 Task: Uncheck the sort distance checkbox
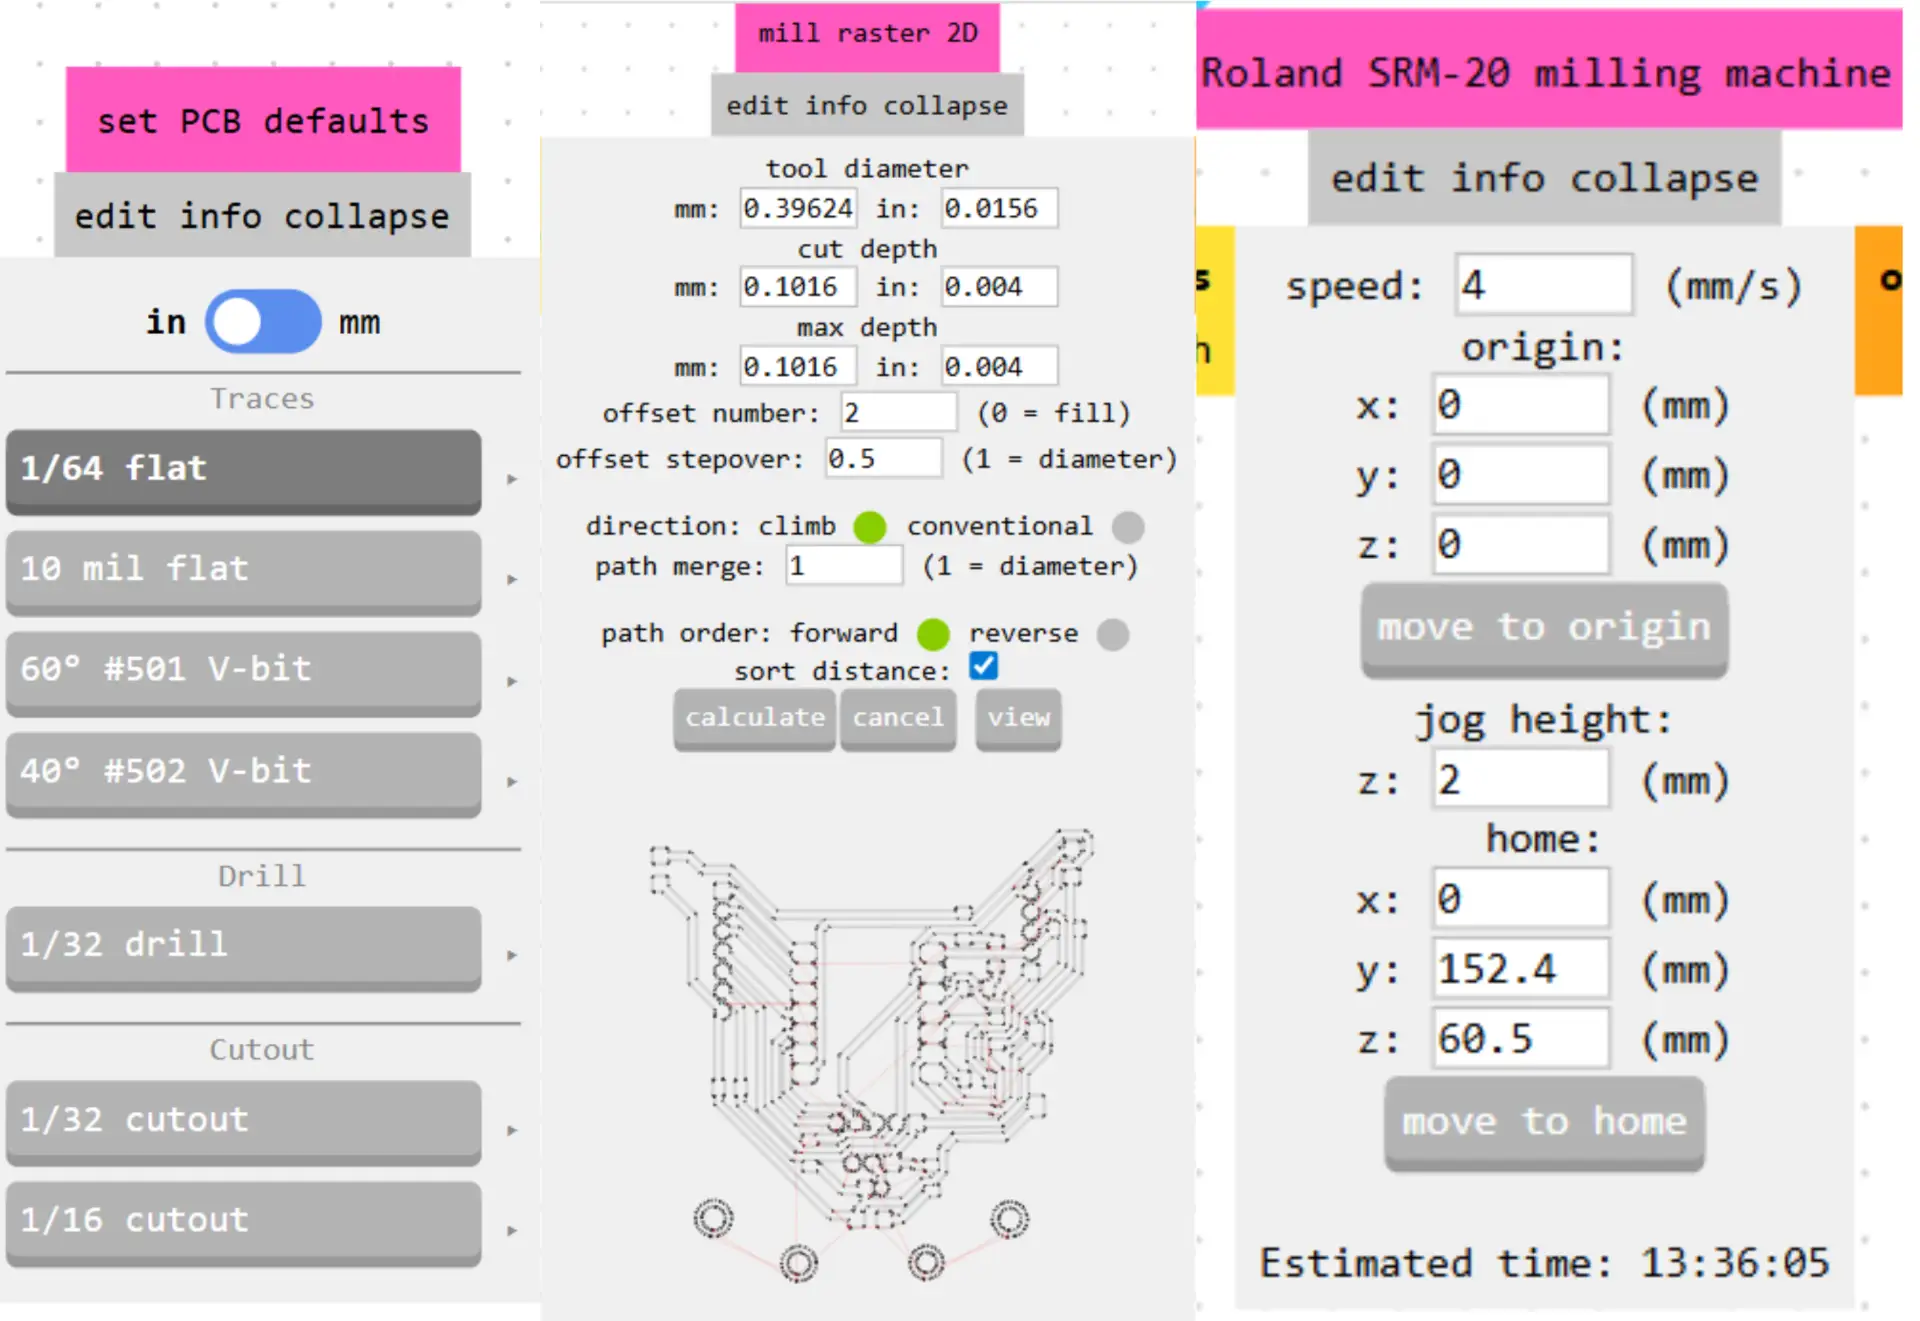point(983,667)
